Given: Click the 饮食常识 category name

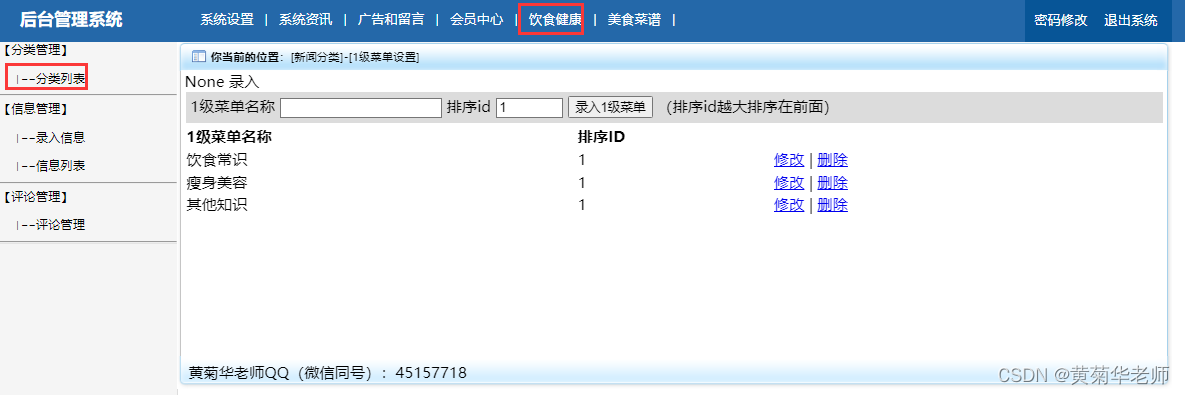Looking at the screenshot, I should coord(217,160).
